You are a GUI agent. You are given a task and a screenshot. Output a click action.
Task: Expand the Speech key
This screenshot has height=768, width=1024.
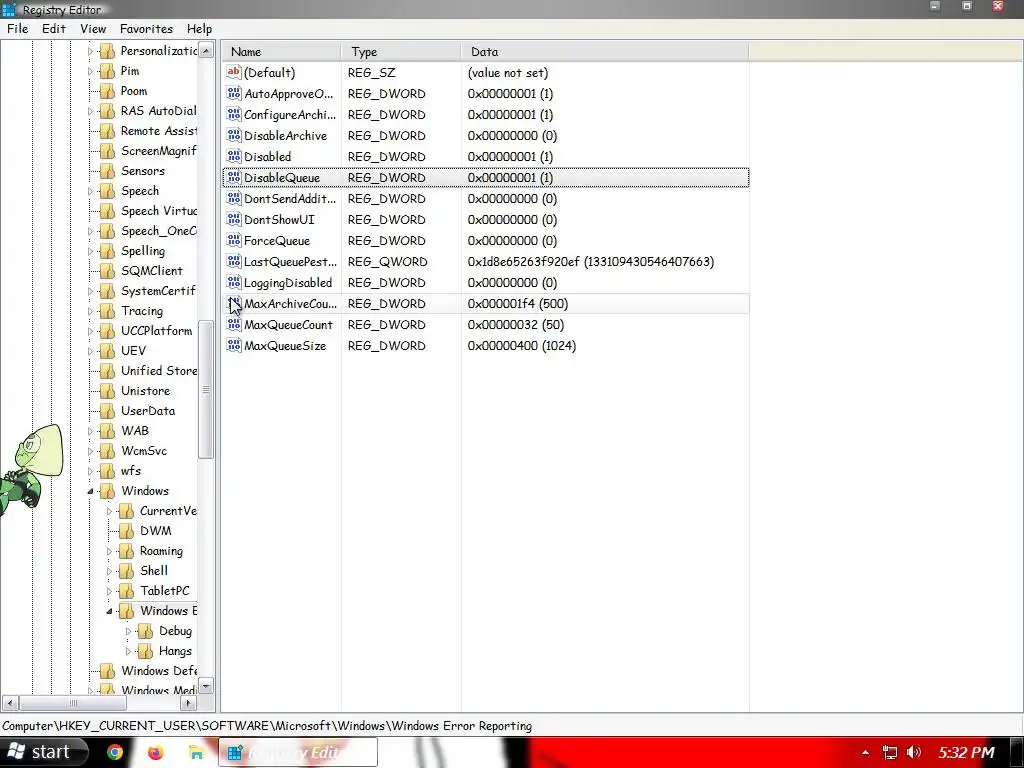click(90, 191)
